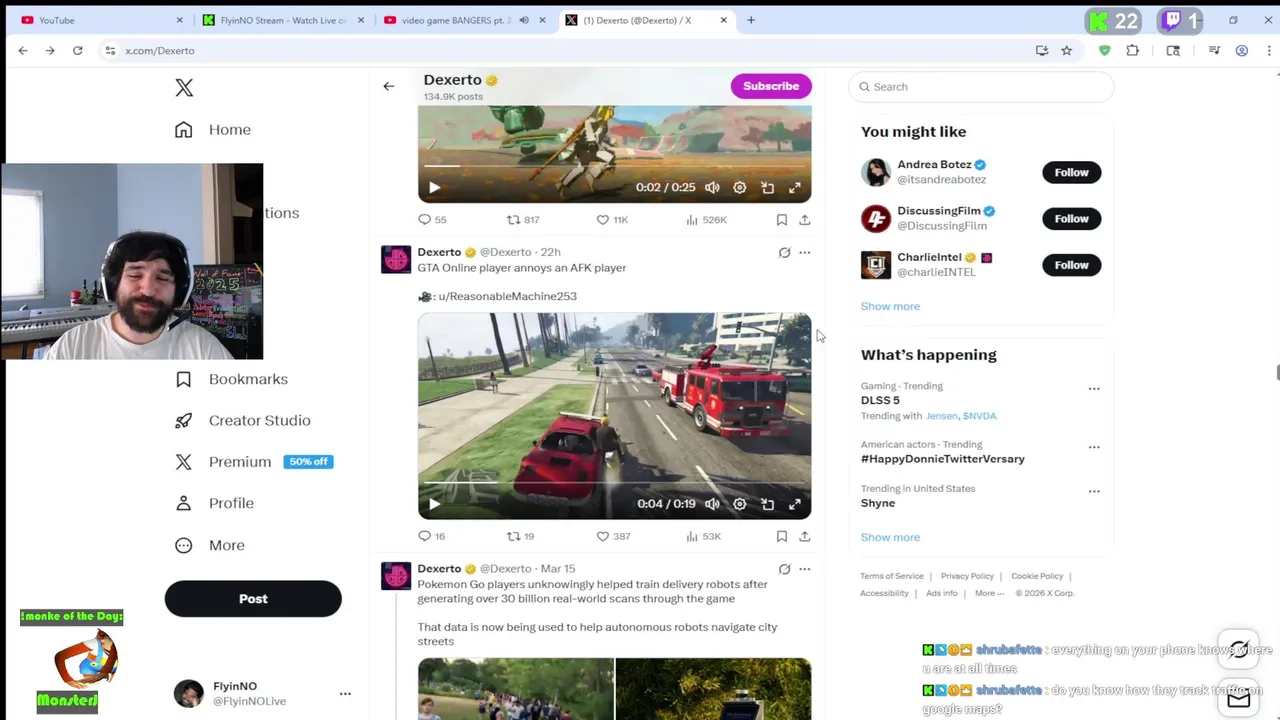Toggle picture-in-picture on top video
Viewport: 1280px width, 720px height.
767,188
